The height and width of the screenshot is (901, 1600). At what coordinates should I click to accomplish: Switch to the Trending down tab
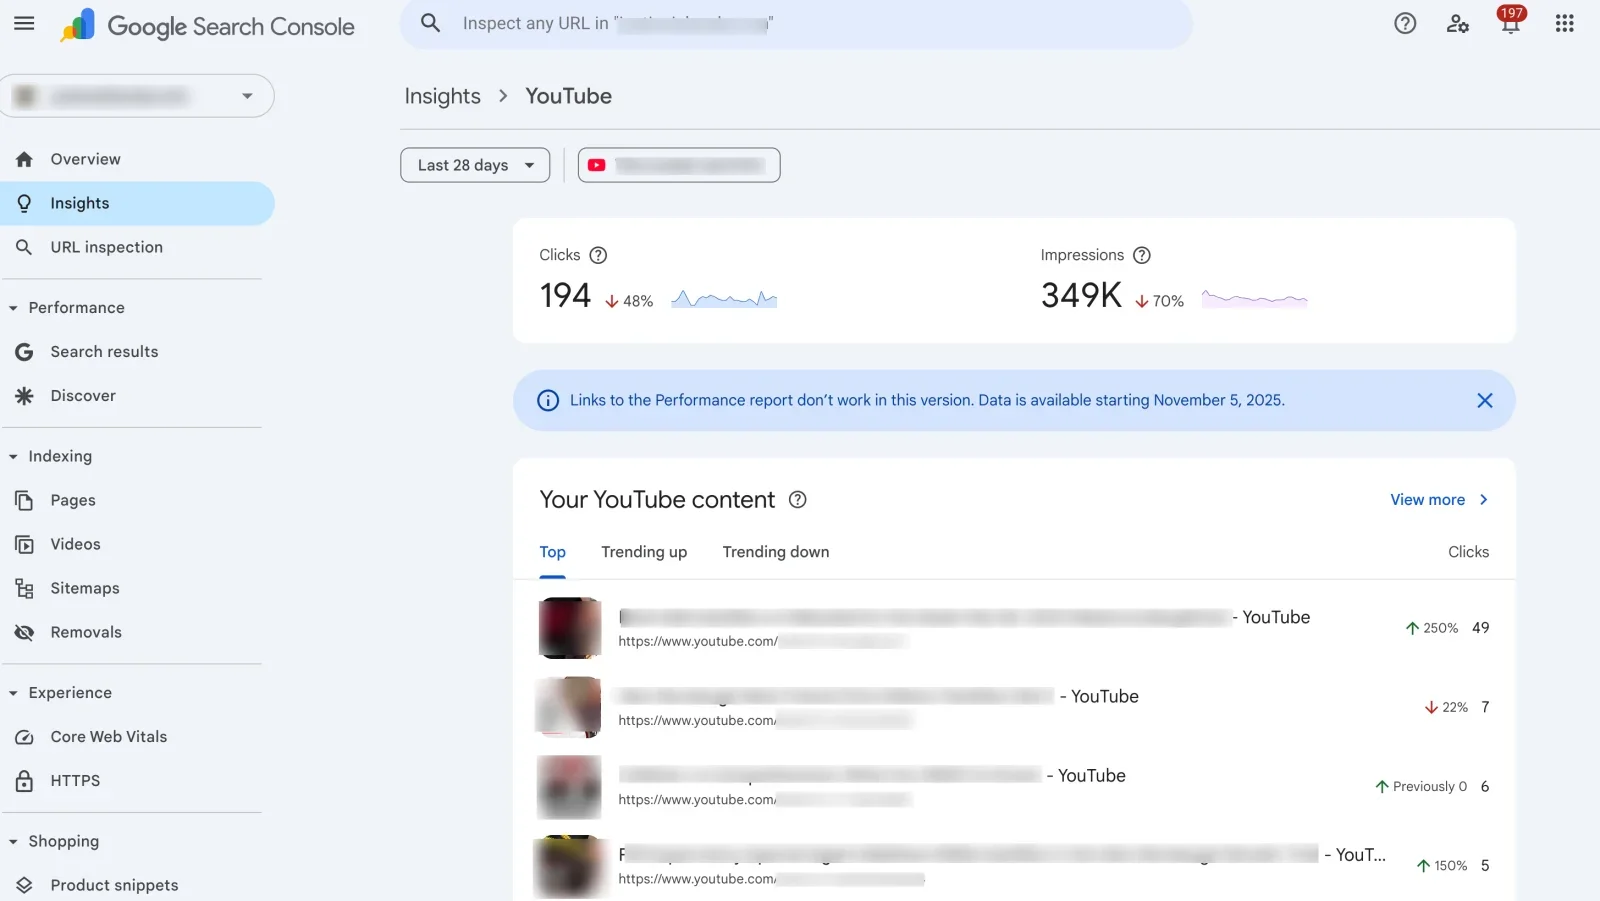[775, 552]
